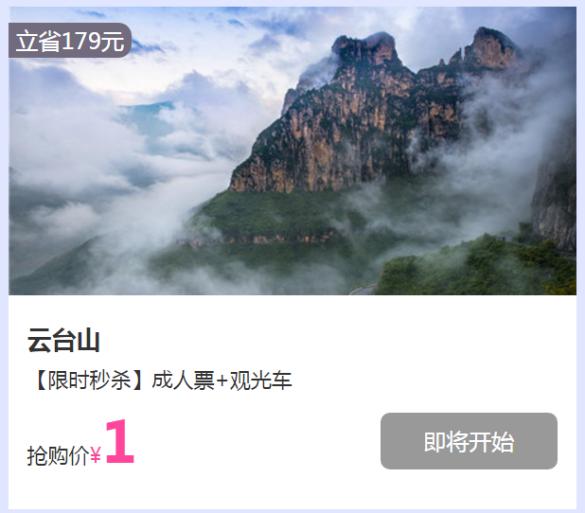Click the pink price number 1
The width and height of the screenshot is (585, 513).
pos(119,441)
